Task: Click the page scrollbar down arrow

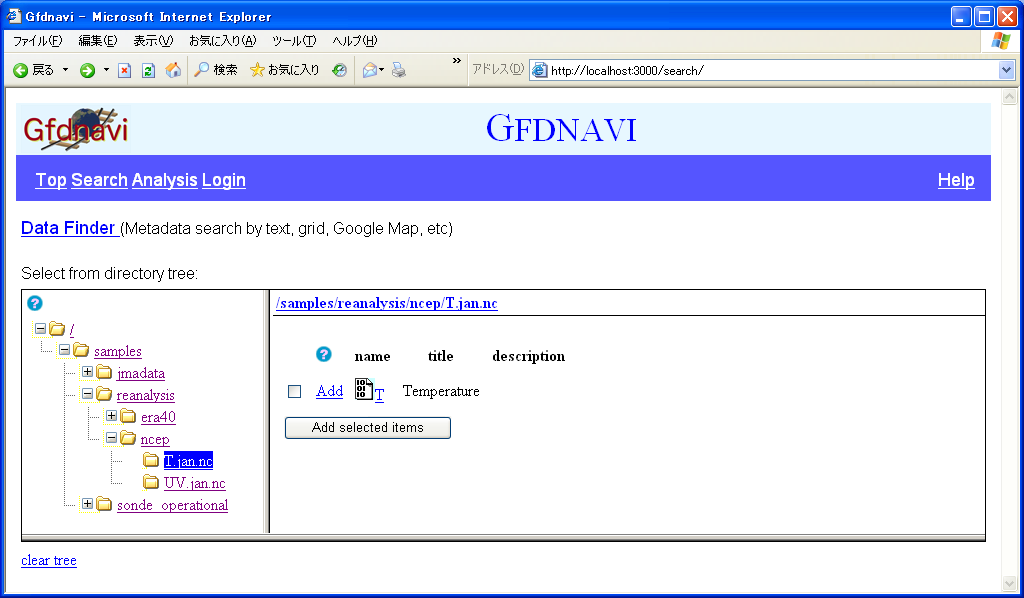Action: click(x=1010, y=583)
